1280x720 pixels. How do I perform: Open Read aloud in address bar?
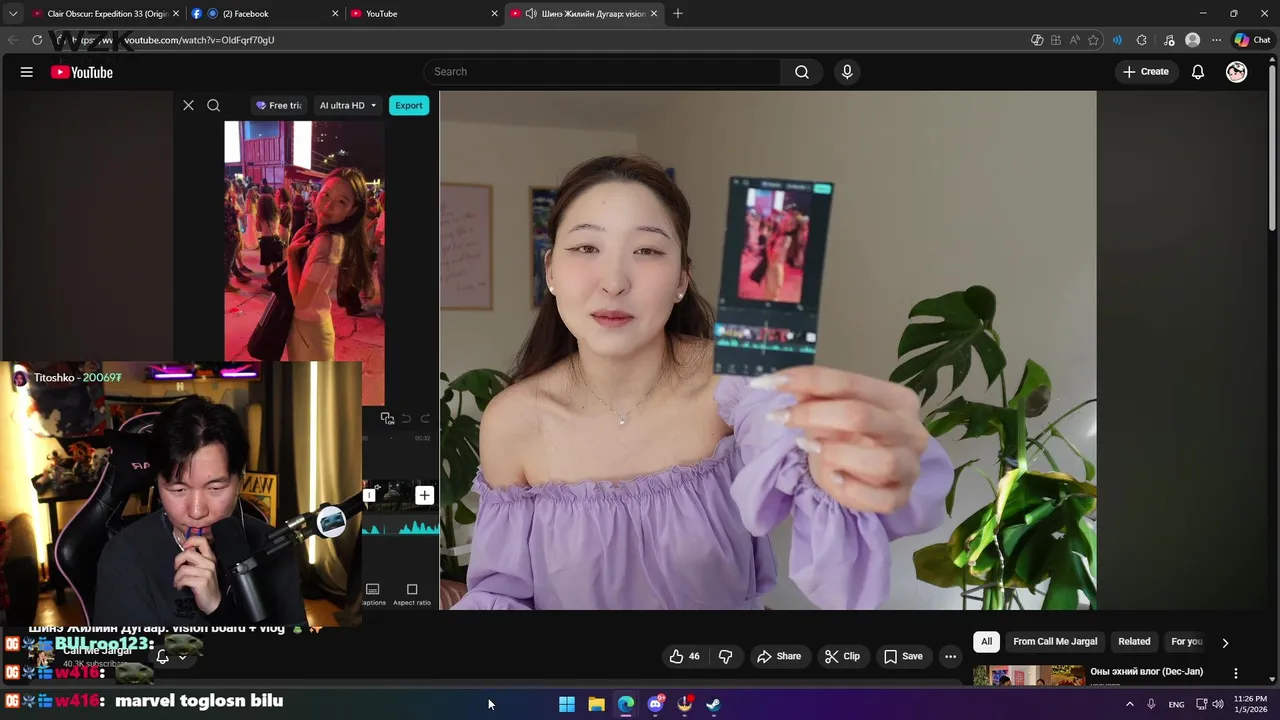pyautogui.click(x=1074, y=40)
